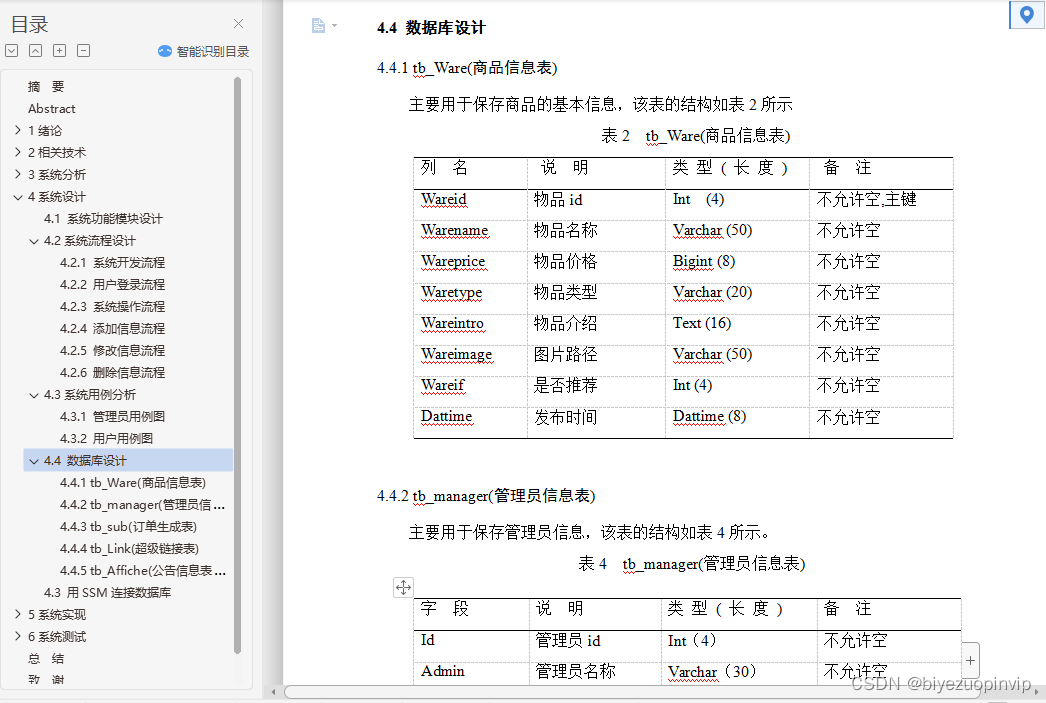Collapse the 4.4 数据库设计 section
The height and width of the screenshot is (703, 1046).
tap(34, 461)
